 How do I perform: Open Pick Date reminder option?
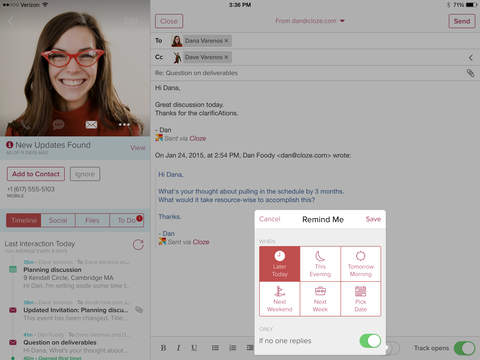[x=361, y=299]
